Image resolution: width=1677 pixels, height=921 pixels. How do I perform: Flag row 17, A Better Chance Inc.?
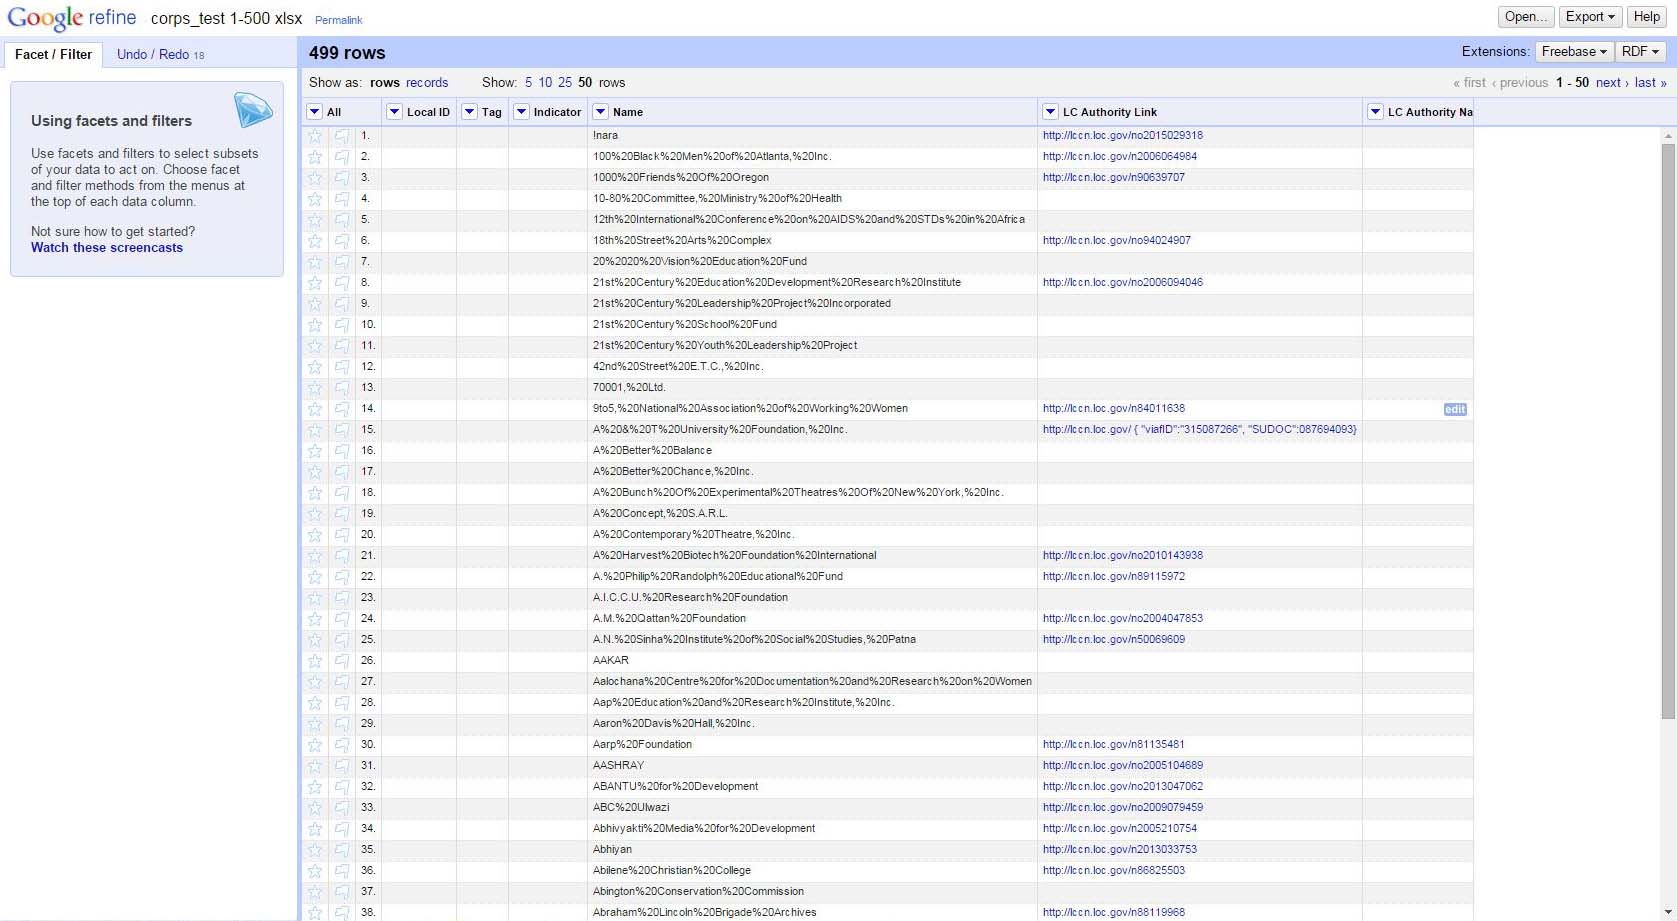click(x=342, y=471)
